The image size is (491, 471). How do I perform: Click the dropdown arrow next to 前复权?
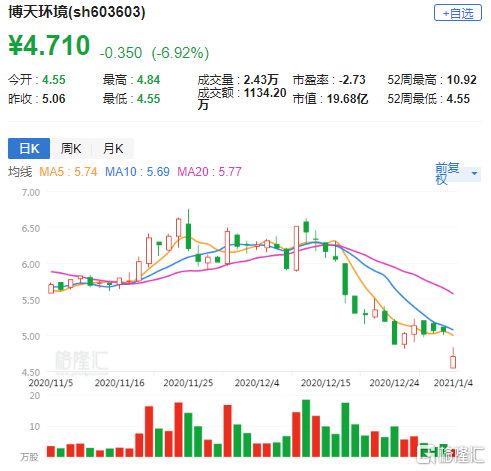474,173
